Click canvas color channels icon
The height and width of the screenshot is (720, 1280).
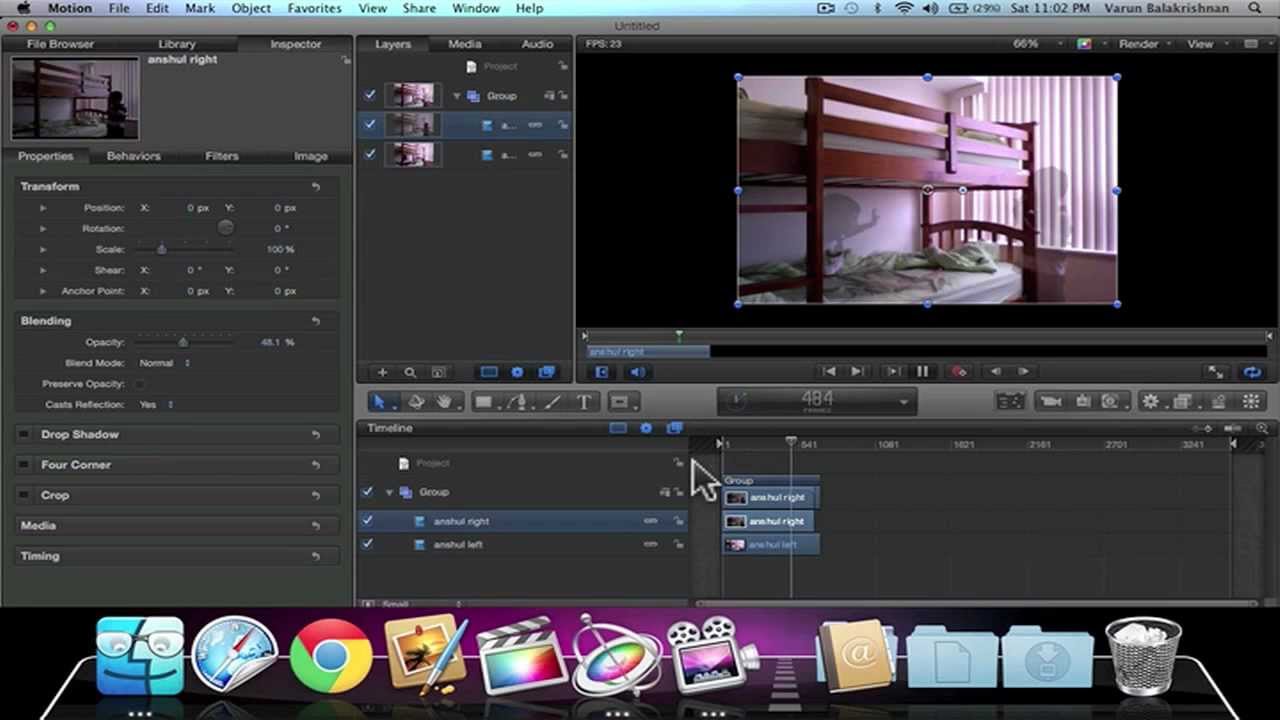[x=1084, y=44]
